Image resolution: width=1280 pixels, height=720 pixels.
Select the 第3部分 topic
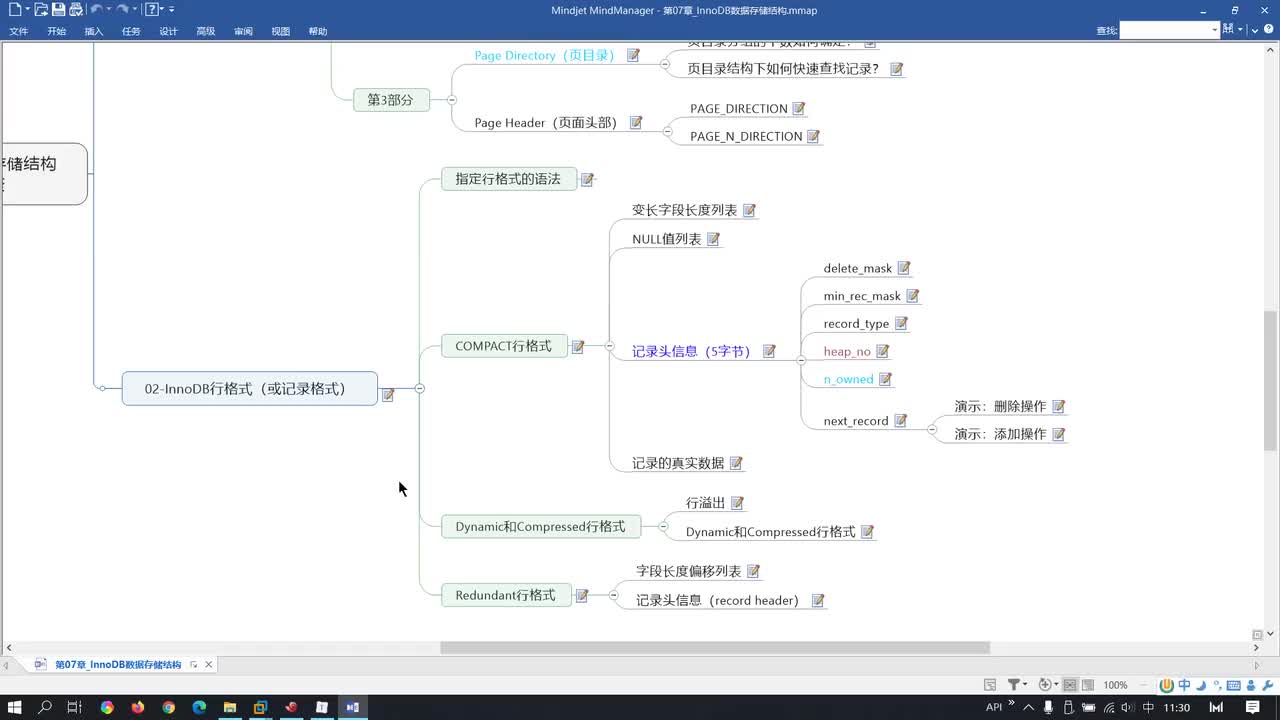[391, 100]
